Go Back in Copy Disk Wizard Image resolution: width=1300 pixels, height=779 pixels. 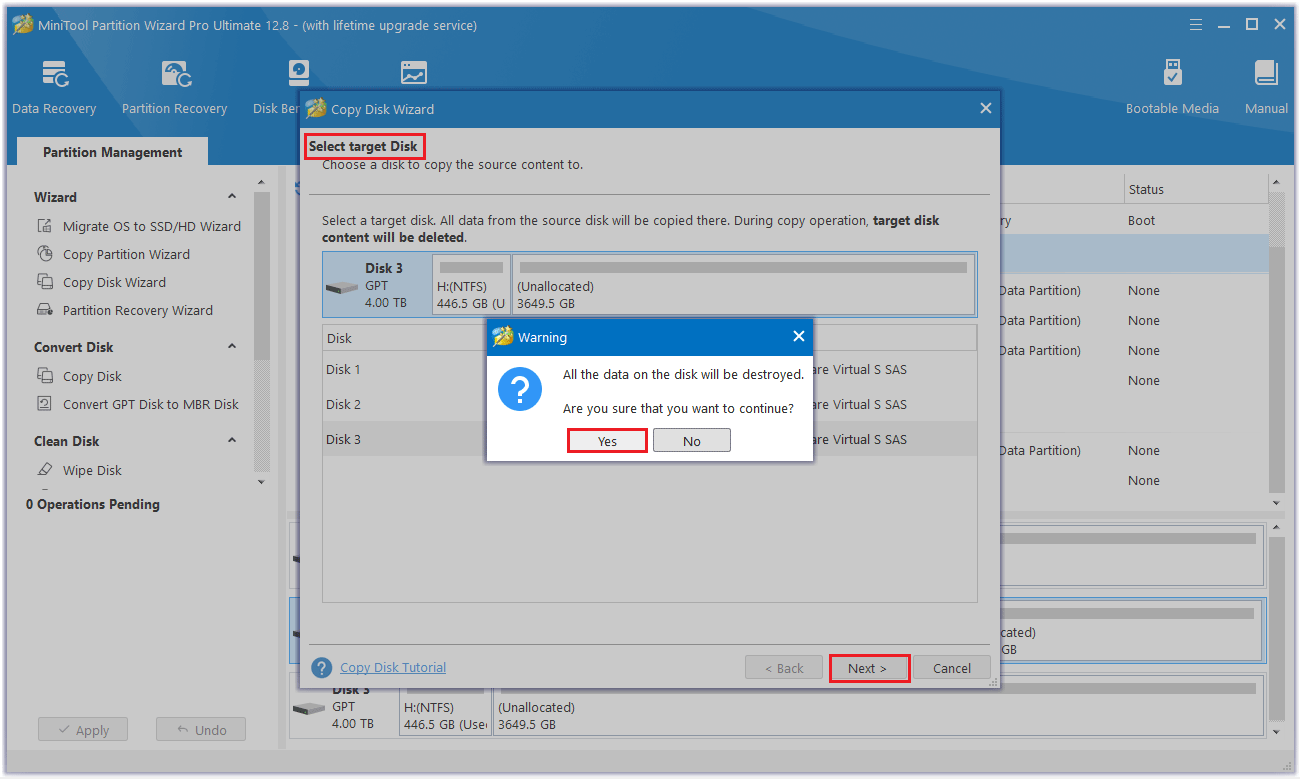coord(784,668)
